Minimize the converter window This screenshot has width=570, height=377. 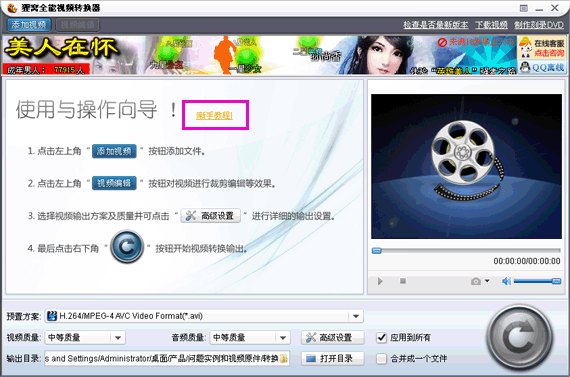pyautogui.click(x=539, y=9)
